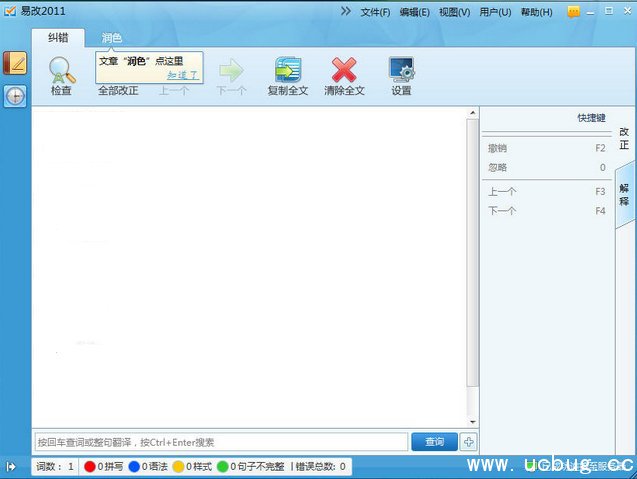Click inside the main text editing area

(x=249, y=267)
